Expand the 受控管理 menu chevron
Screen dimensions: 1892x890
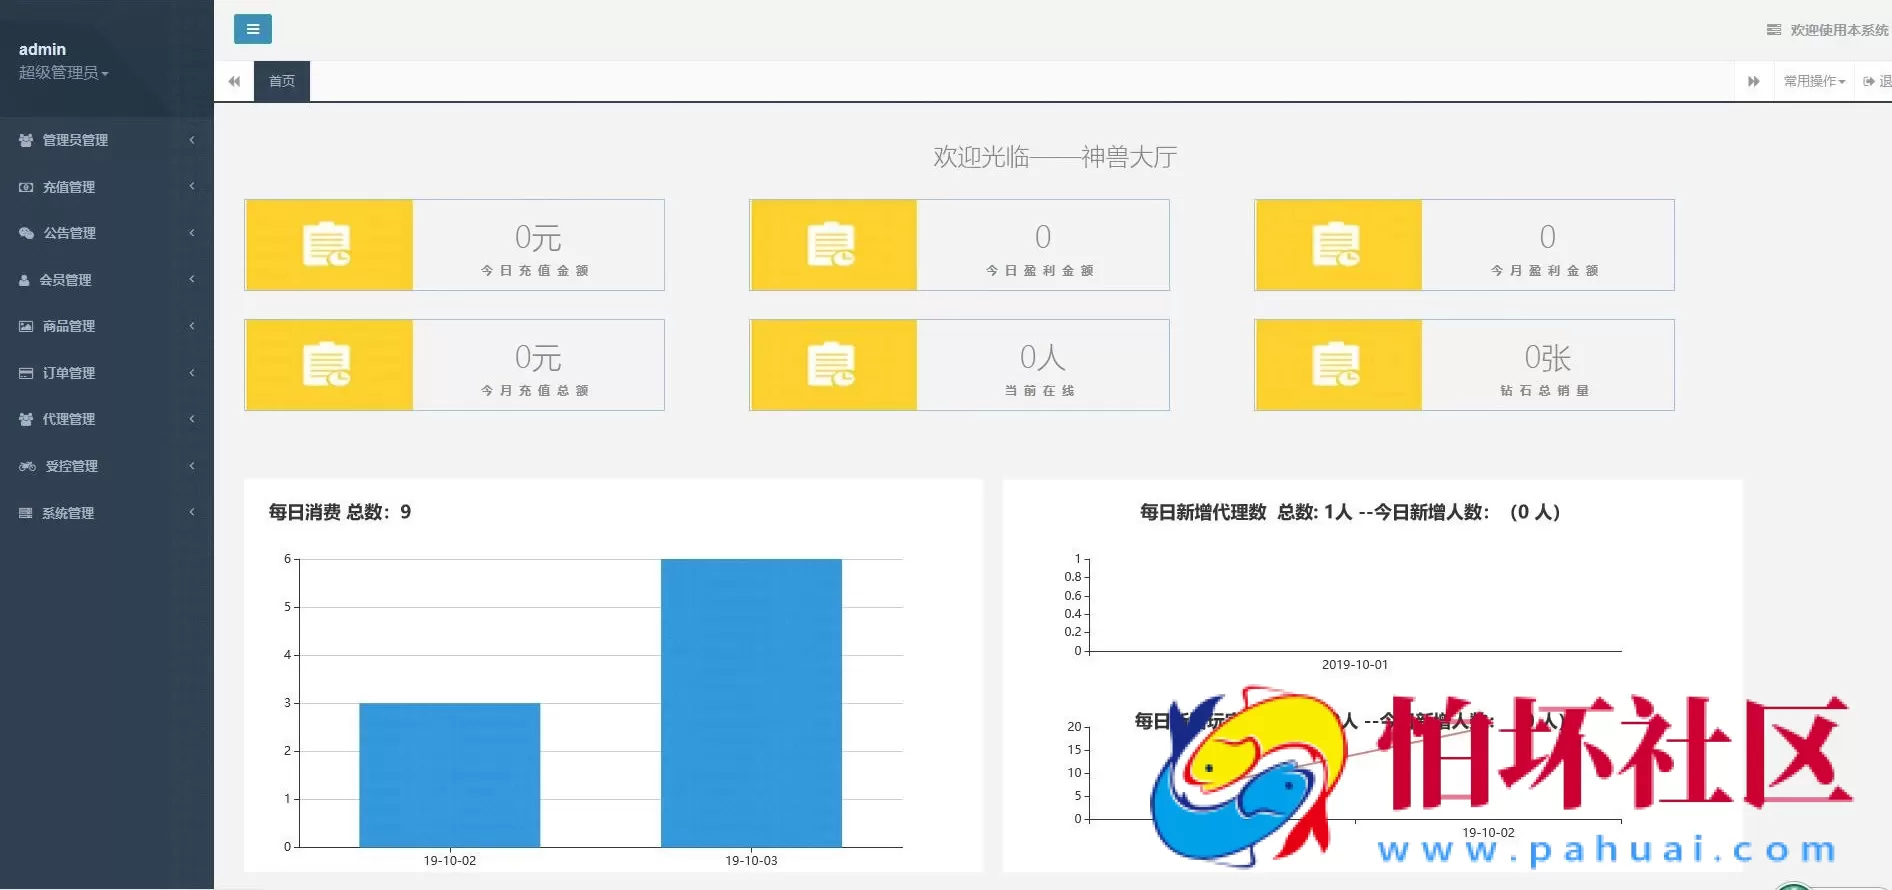point(192,466)
